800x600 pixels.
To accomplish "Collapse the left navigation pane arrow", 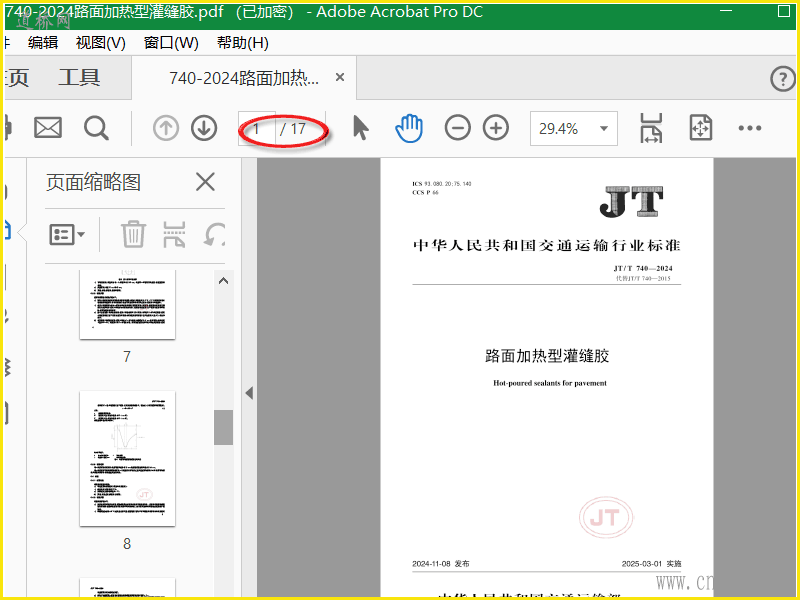I will (249, 393).
